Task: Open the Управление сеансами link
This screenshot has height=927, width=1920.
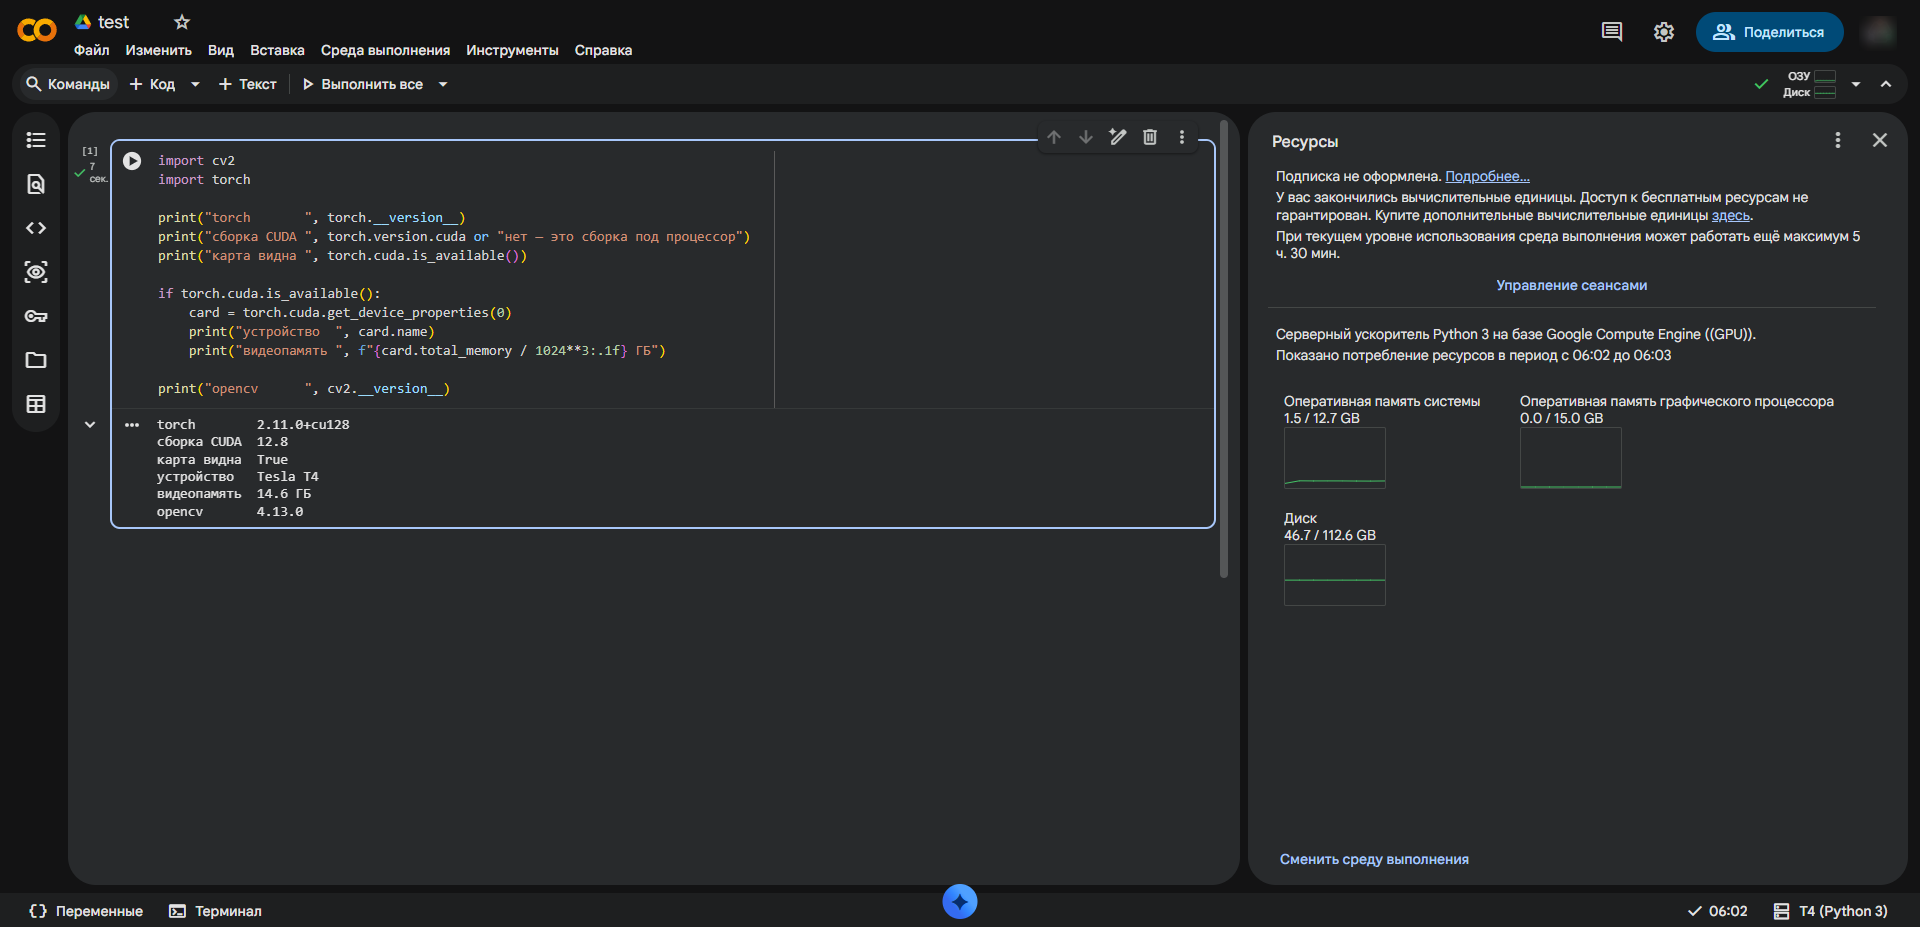Action: [1572, 285]
